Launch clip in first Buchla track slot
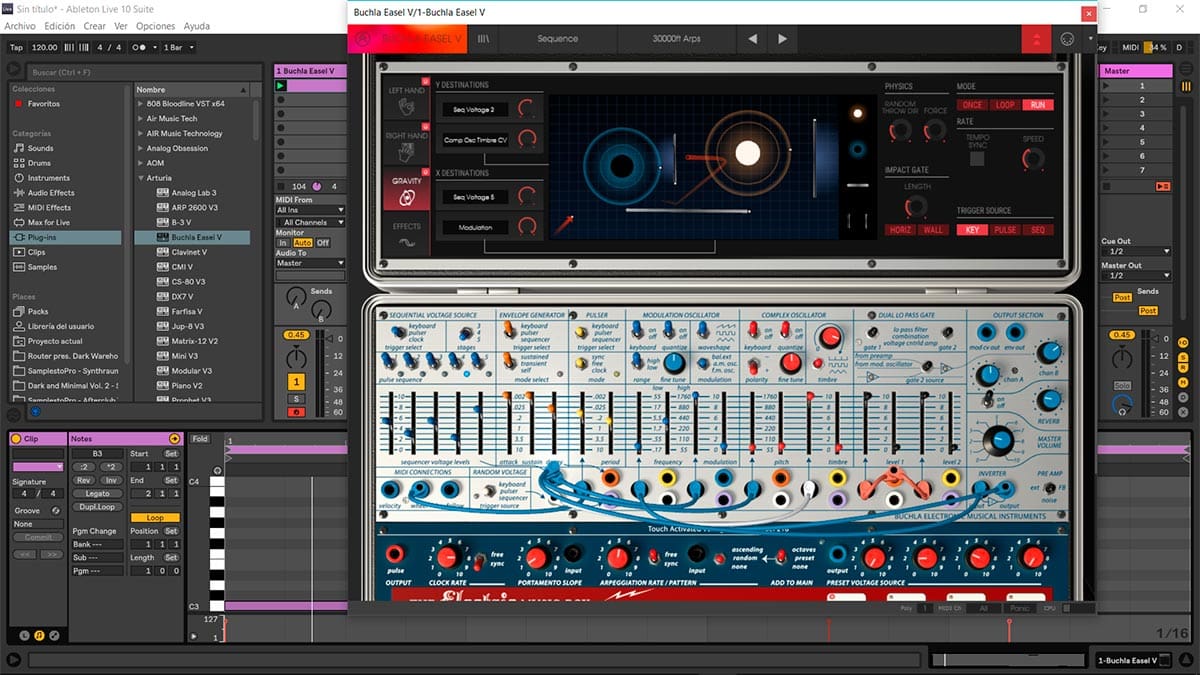The height and width of the screenshot is (675, 1200). click(x=282, y=86)
